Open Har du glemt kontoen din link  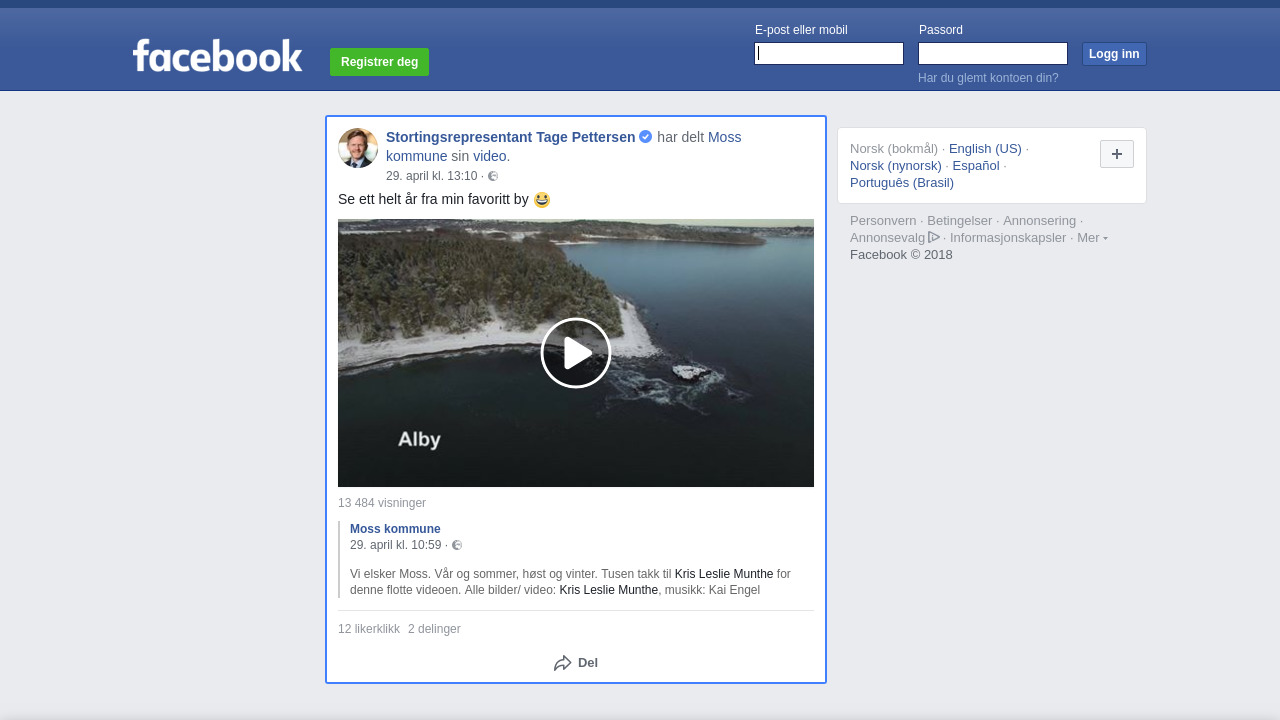pos(988,78)
